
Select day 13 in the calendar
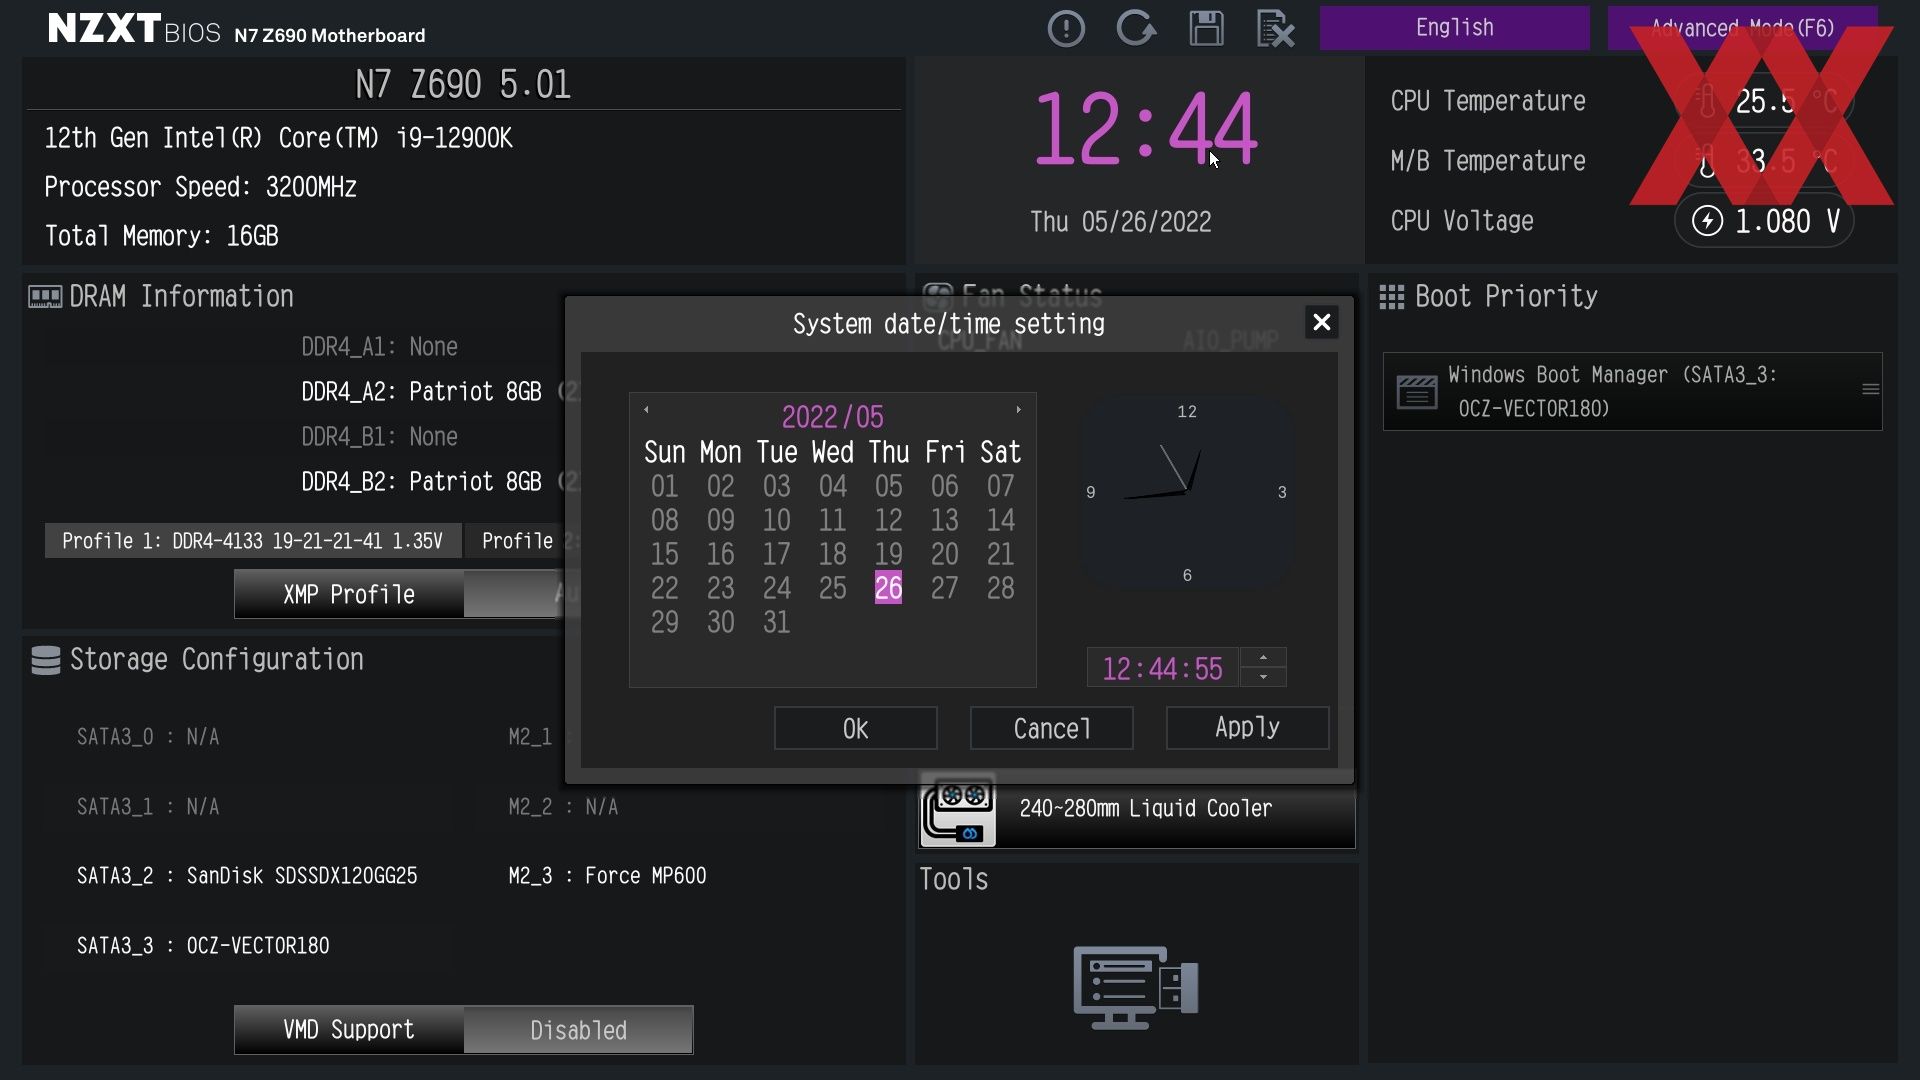(x=944, y=520)
